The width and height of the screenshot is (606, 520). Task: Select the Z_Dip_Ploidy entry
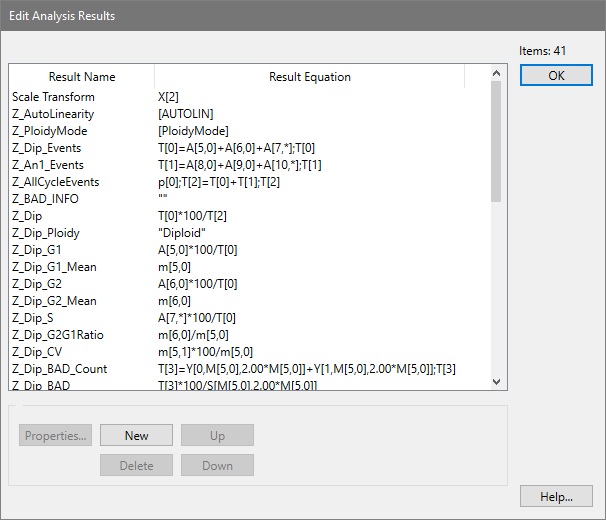[46, 233]
